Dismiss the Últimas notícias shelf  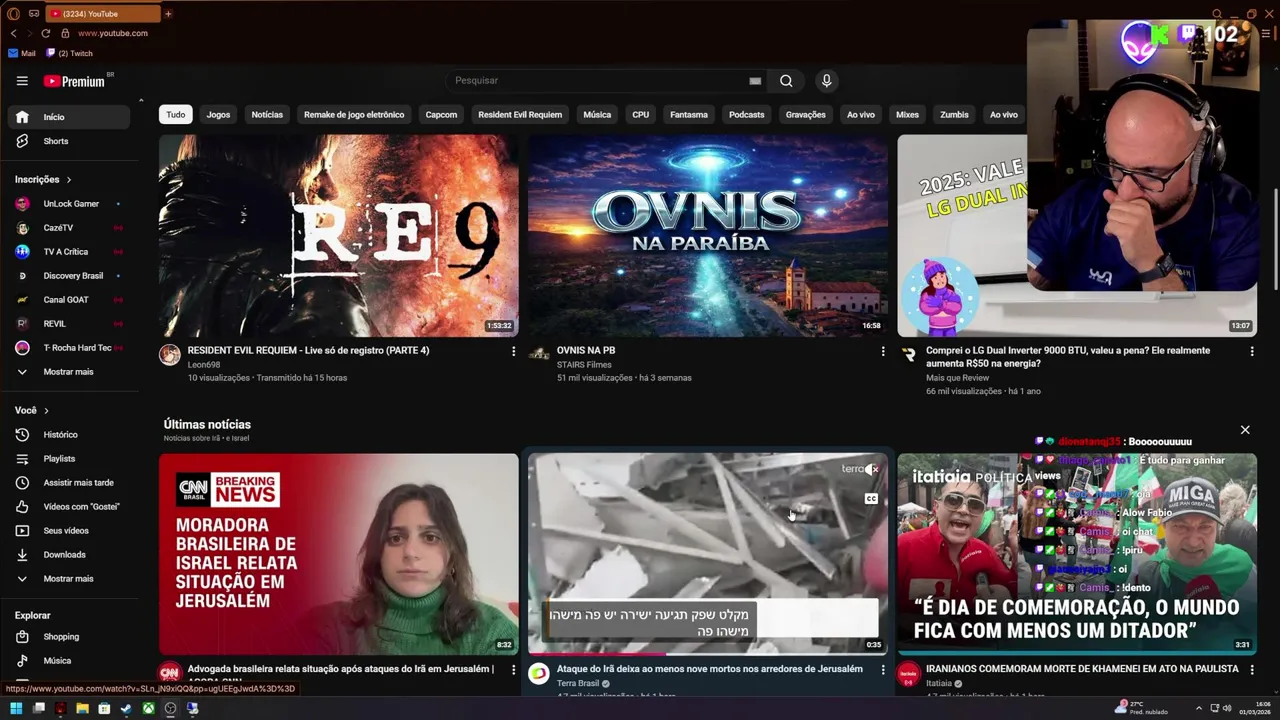click(1245, 430)
